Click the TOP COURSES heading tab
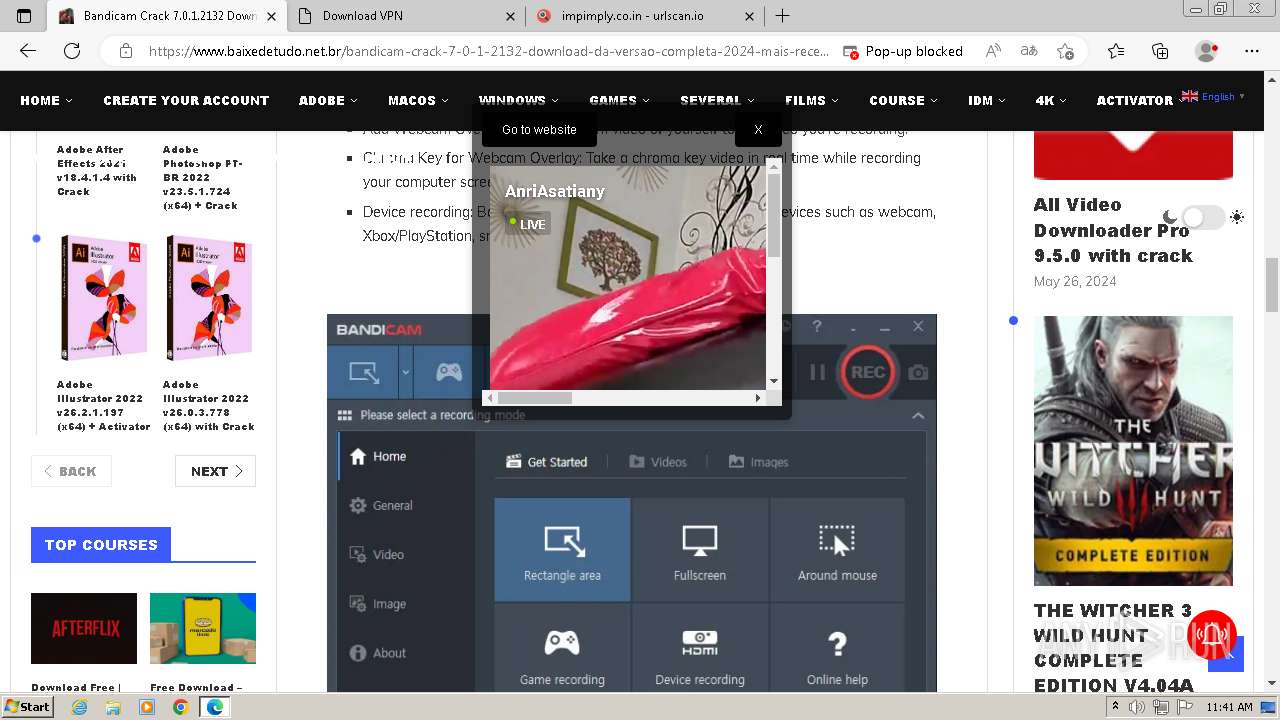This screenshot has height=720, width=1280. coord(101,545)
